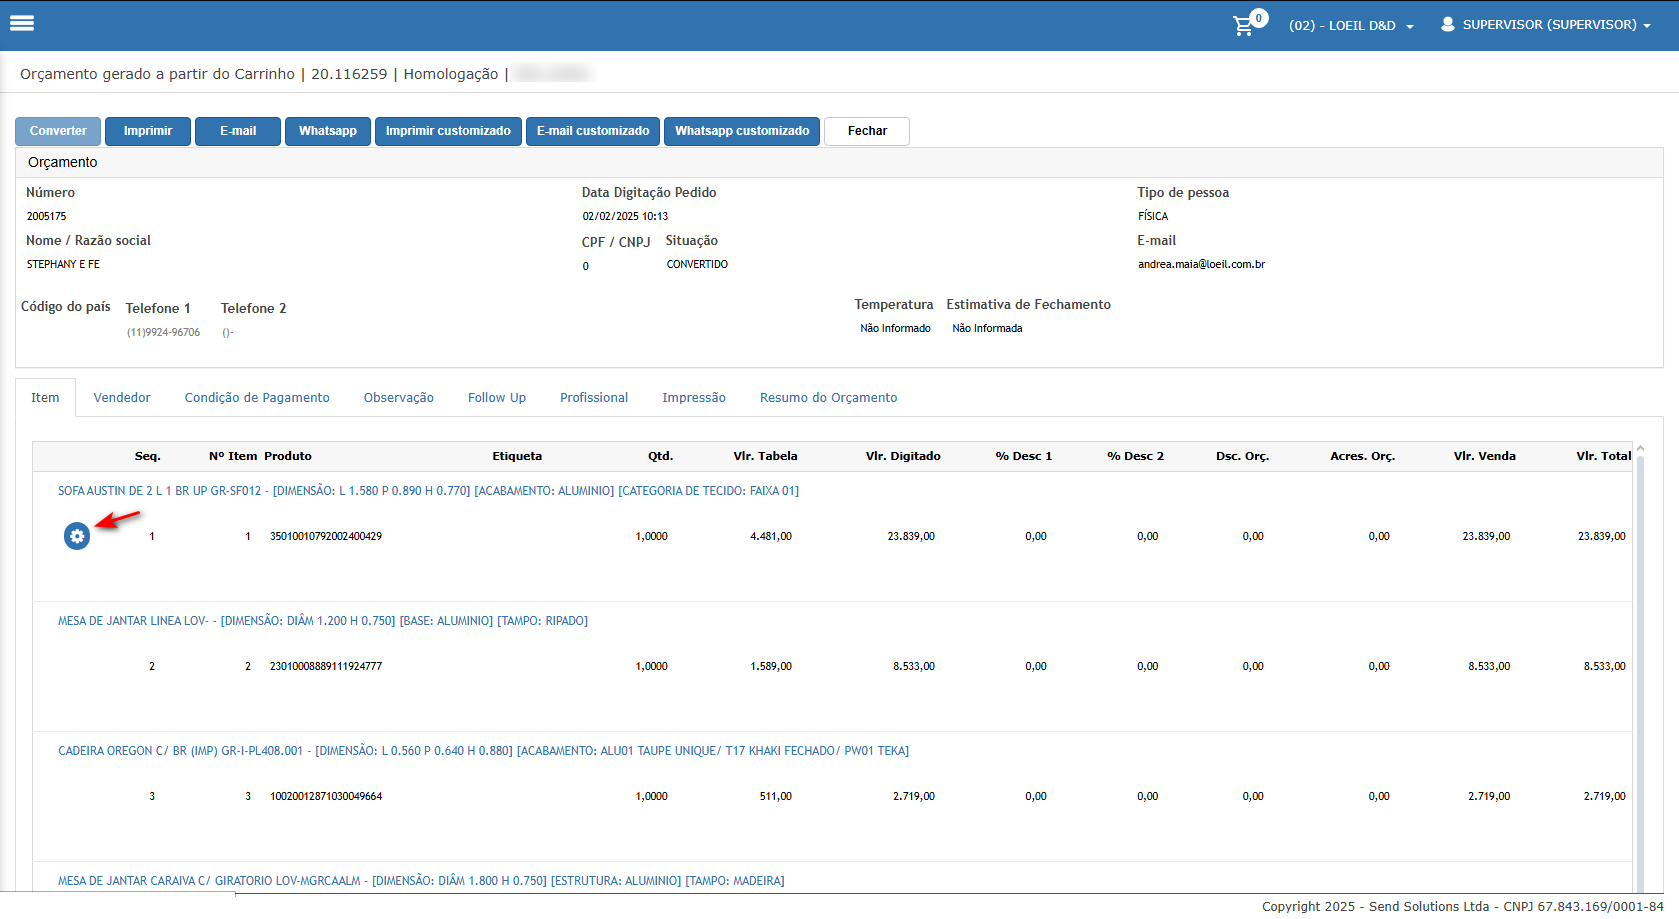Viewport: 1679px width, 919px height.
Task: Open the CADEIRA OREGON product link
Action: click(x=483, y=751)
